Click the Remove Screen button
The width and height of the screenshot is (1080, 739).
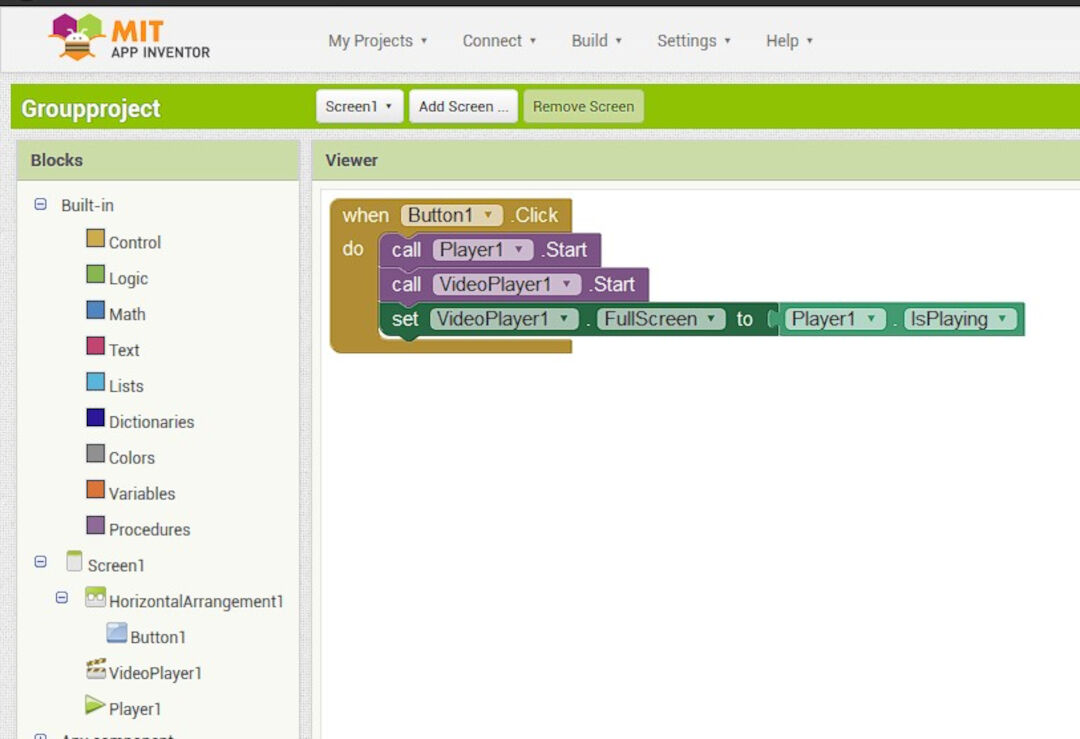(x=583, y=107)
